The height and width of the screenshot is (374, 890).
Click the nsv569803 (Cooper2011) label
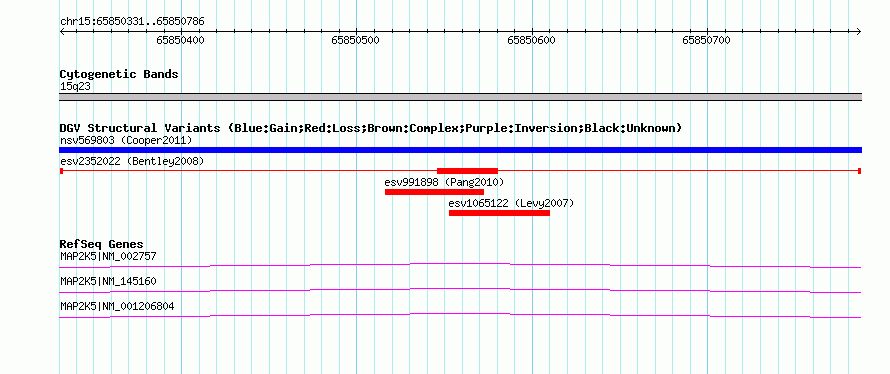[126, 140]
